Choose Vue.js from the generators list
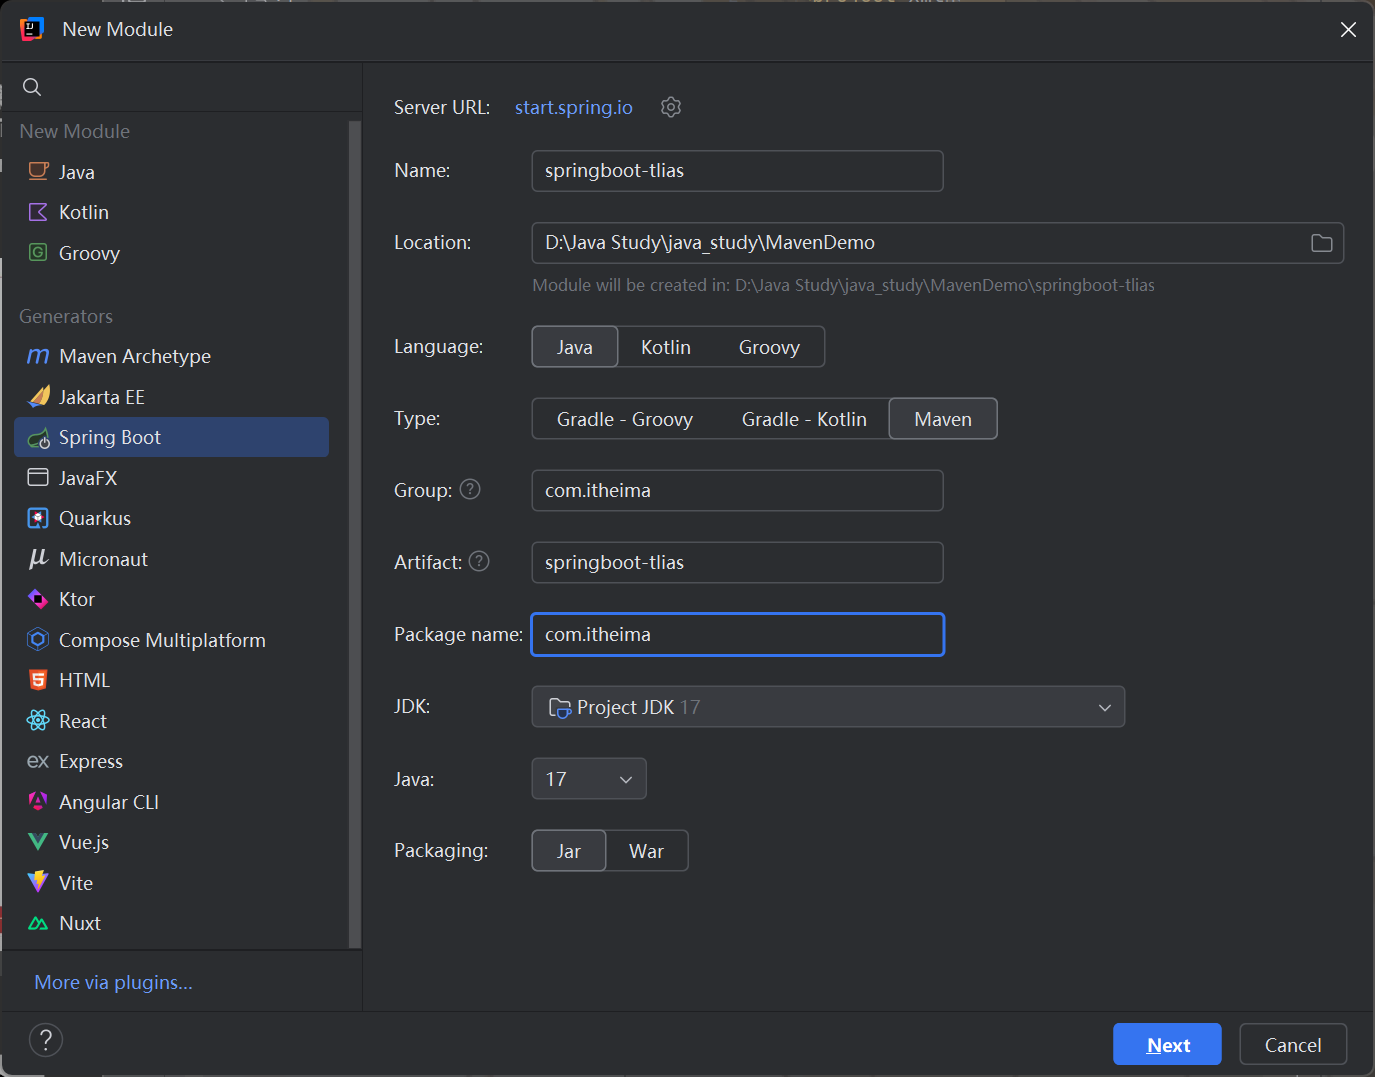 pyautogui.click(x=84, y=843)
